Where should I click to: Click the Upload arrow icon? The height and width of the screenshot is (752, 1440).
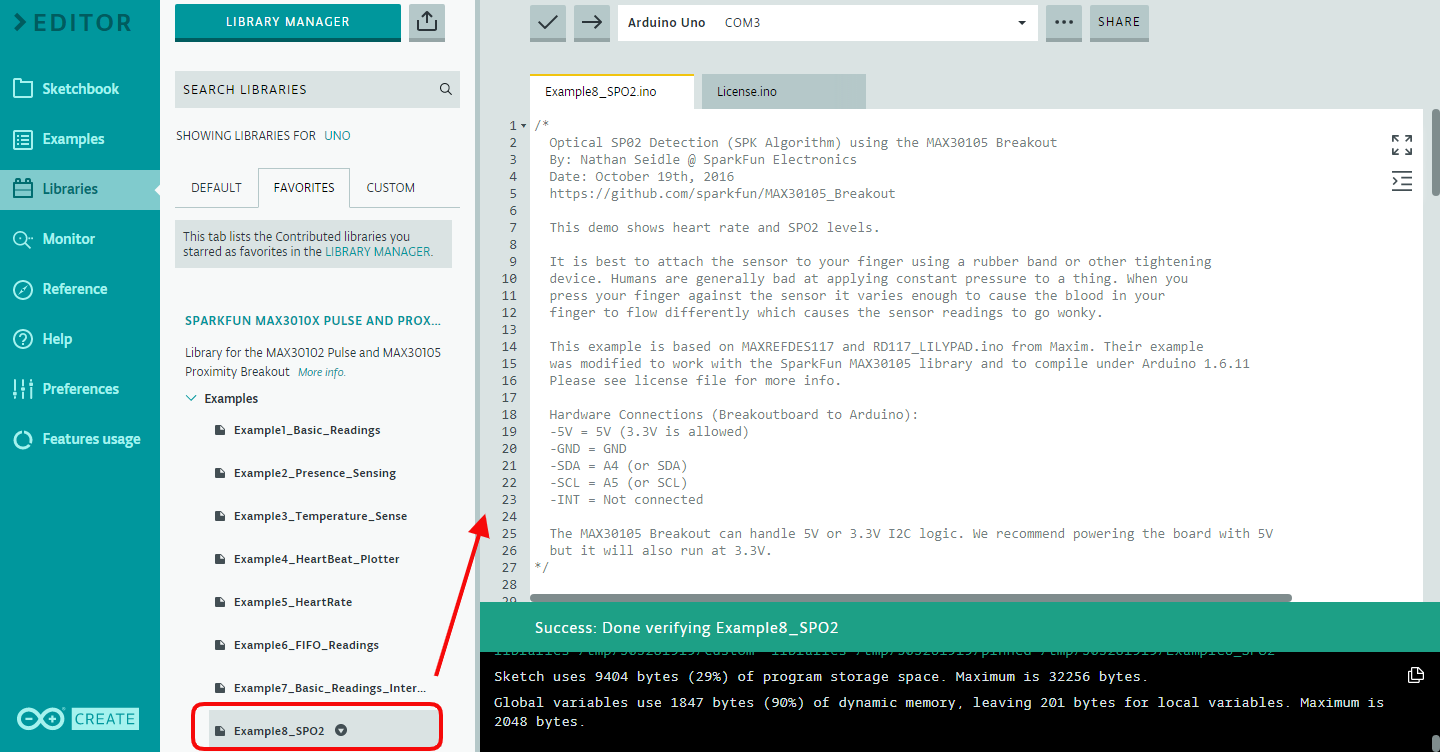coord(592,22)
